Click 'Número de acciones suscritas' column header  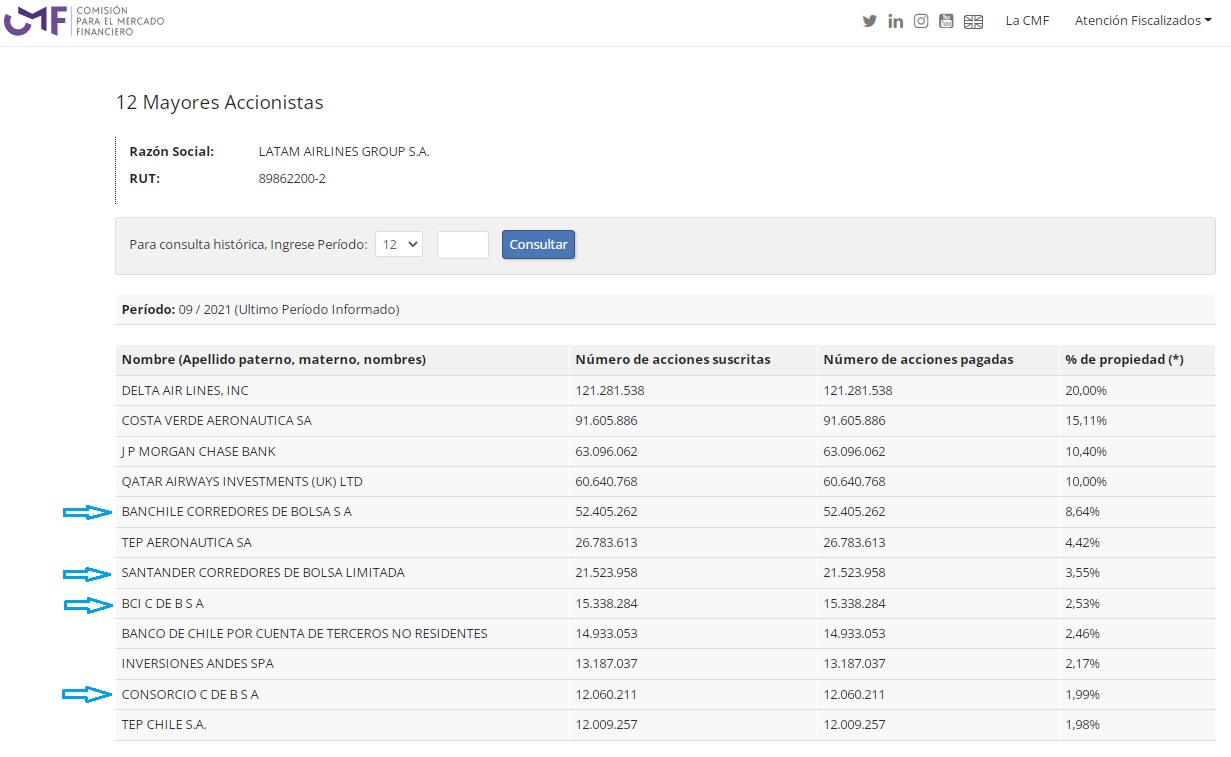click(x=672, y=360)
